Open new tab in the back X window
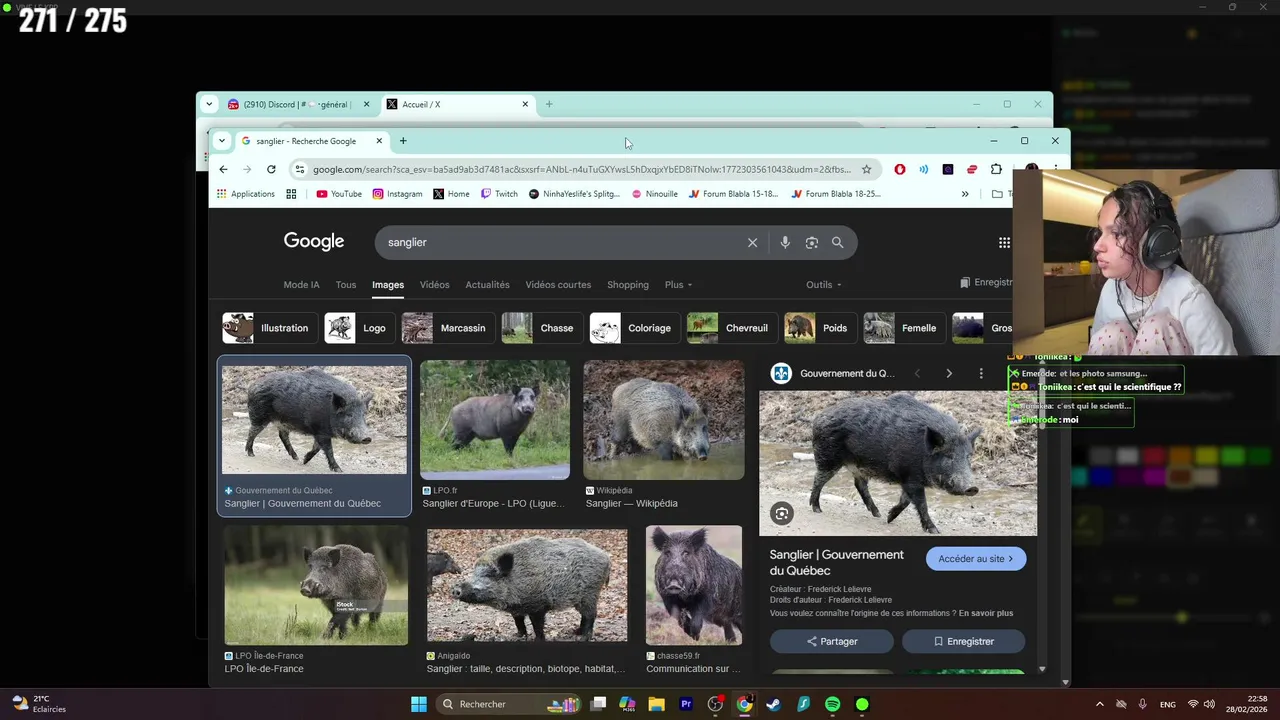1280x720 pixels. pos(548,104)
